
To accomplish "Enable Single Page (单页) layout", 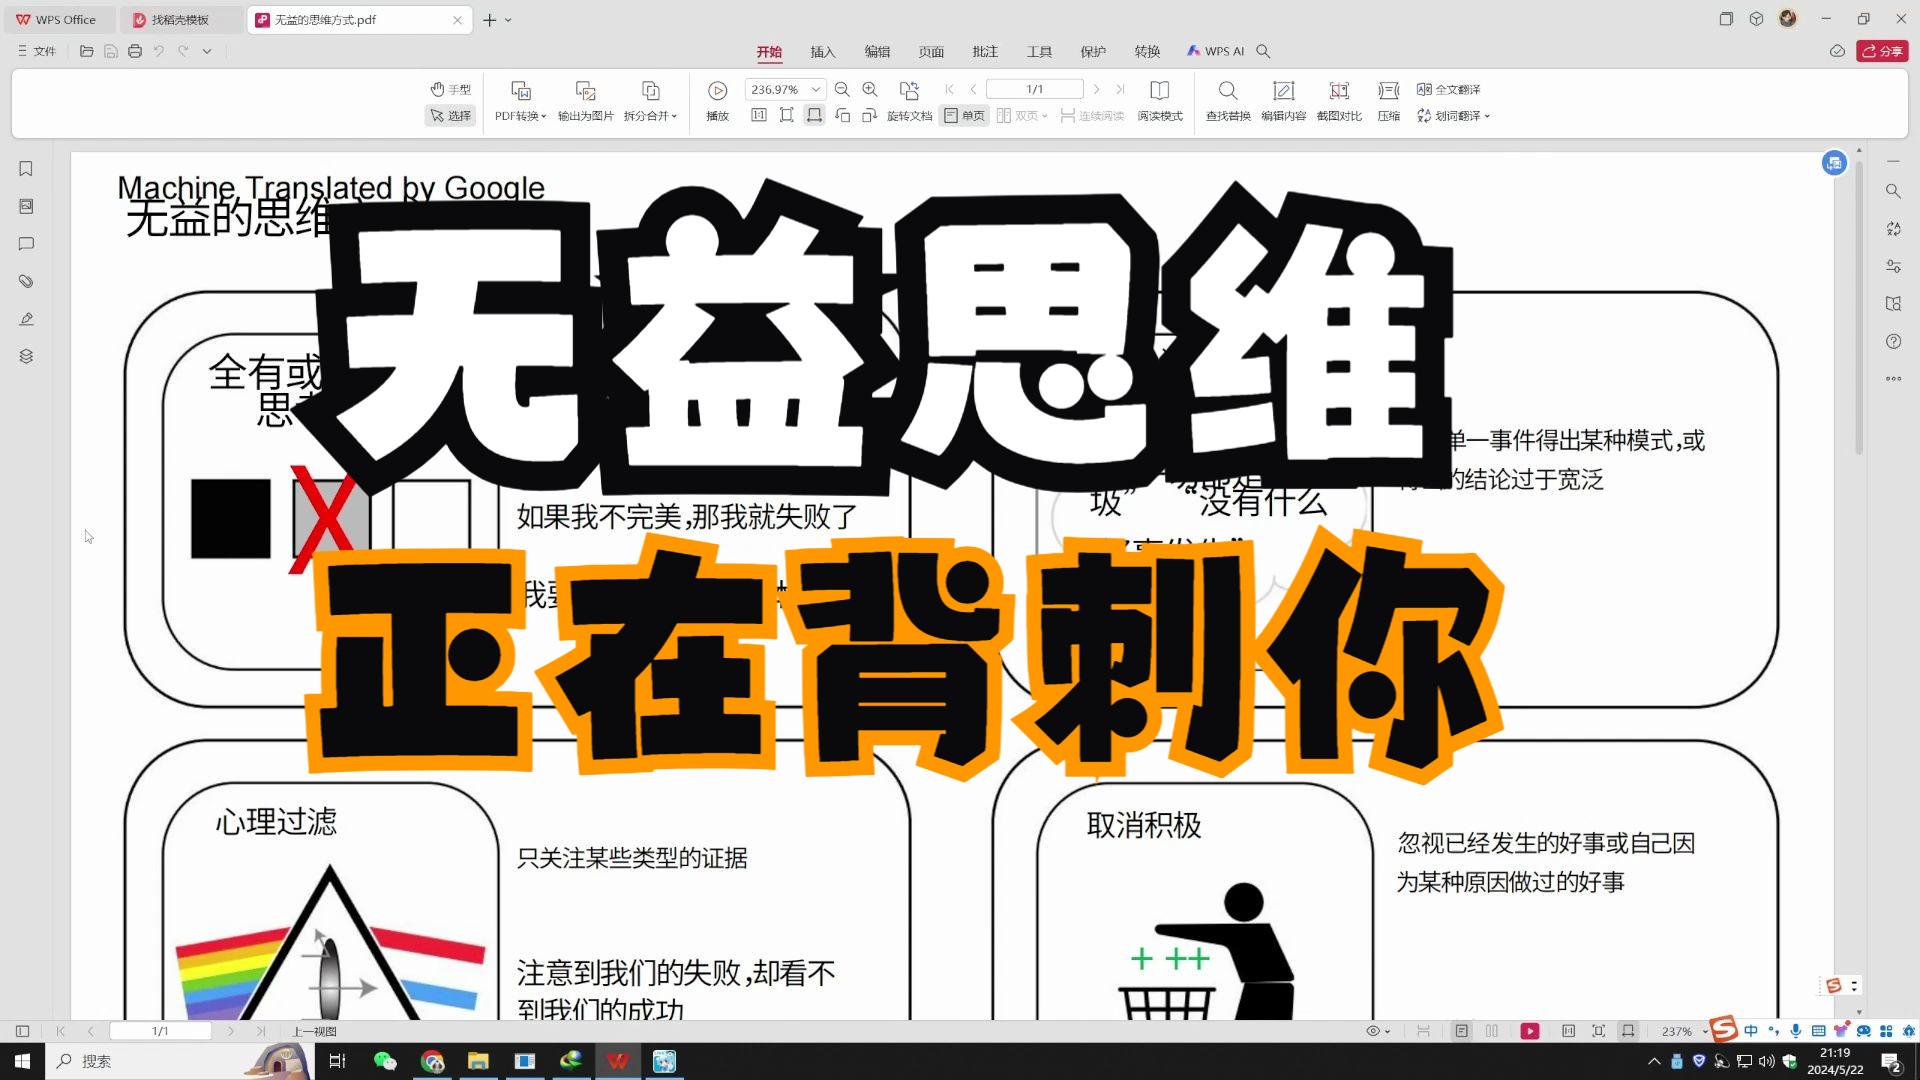I will (964, 116).
